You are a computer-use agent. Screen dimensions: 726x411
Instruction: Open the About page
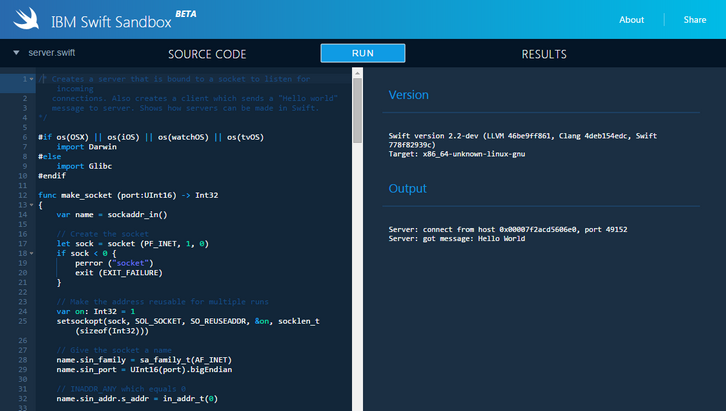631,20
